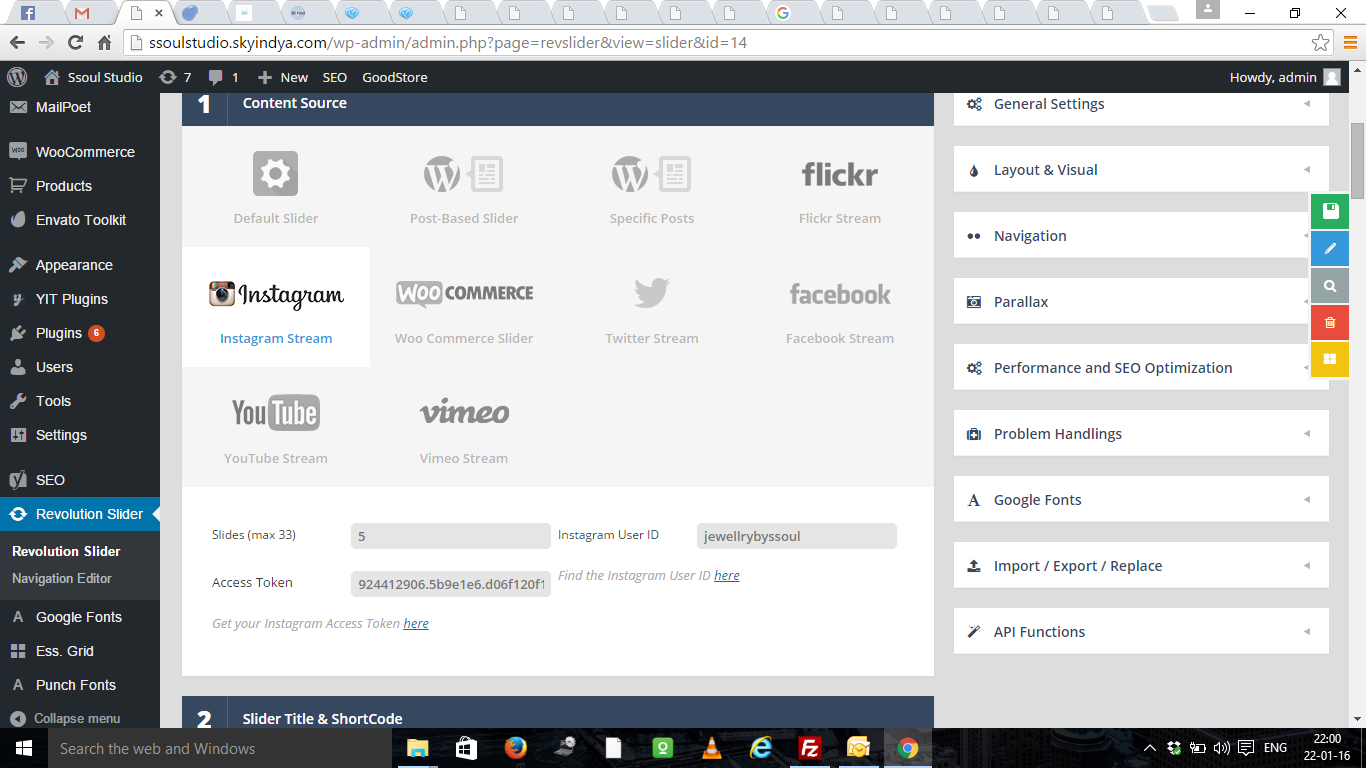
Task: Open the Users admin menu
Action: click(x=80, y=367)
